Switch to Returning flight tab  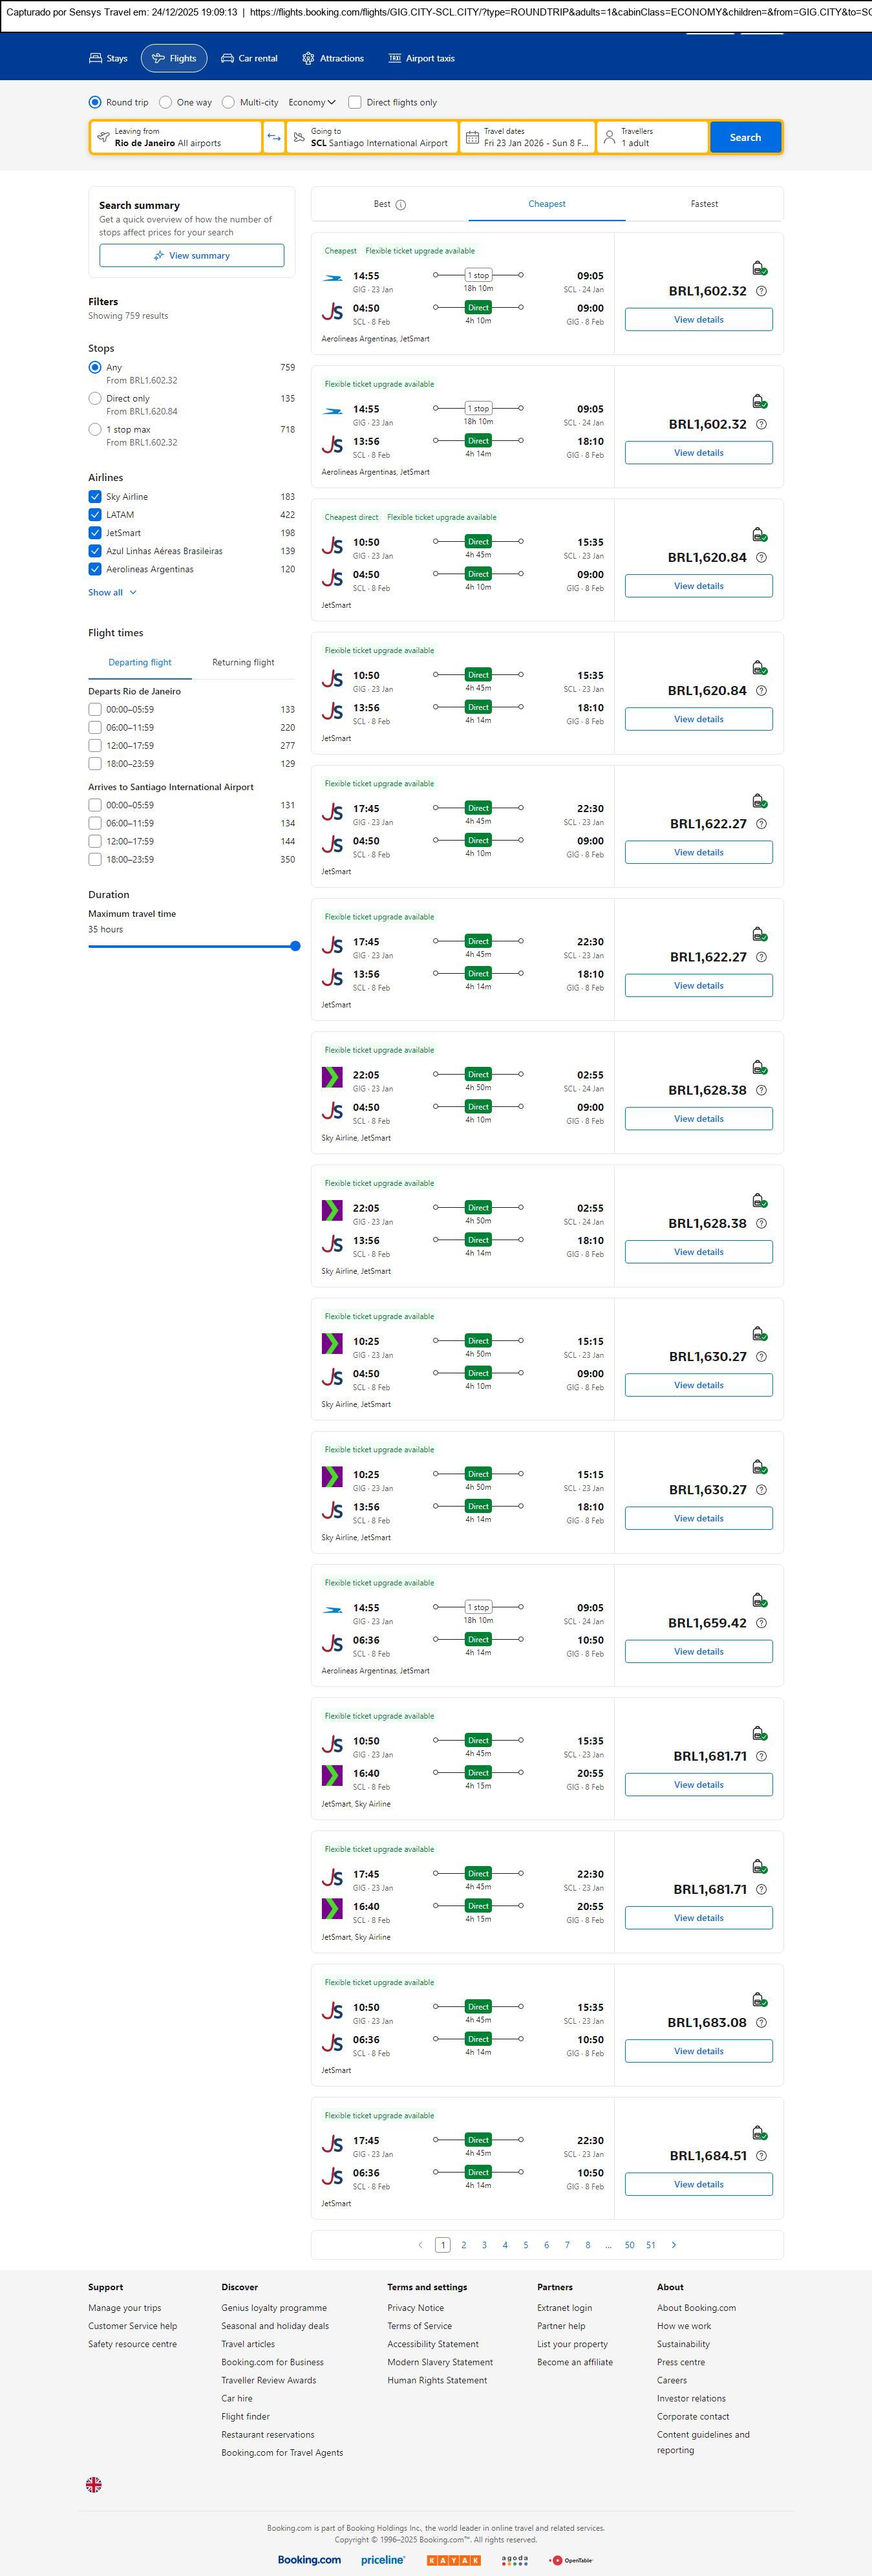pos(243,662)
